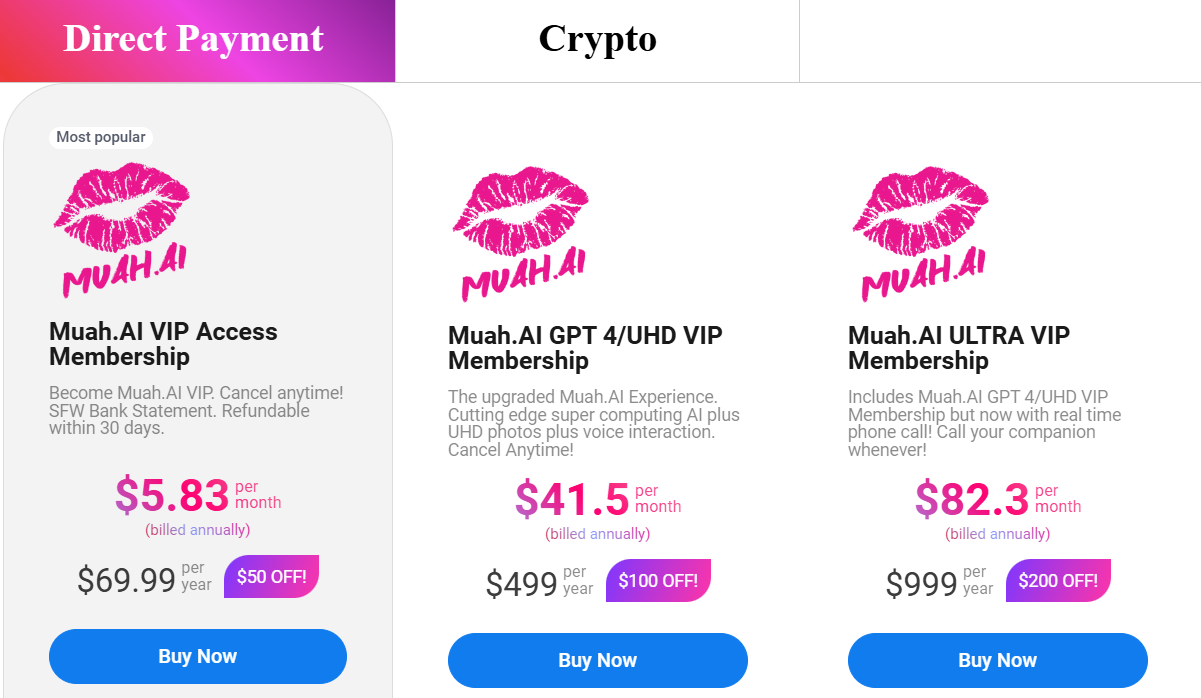The width and height of the screenshot is (1201, 698).
Task: Click the Muah.AI GPT 4/UHD VIP Membership title
Action: [585, 348]
